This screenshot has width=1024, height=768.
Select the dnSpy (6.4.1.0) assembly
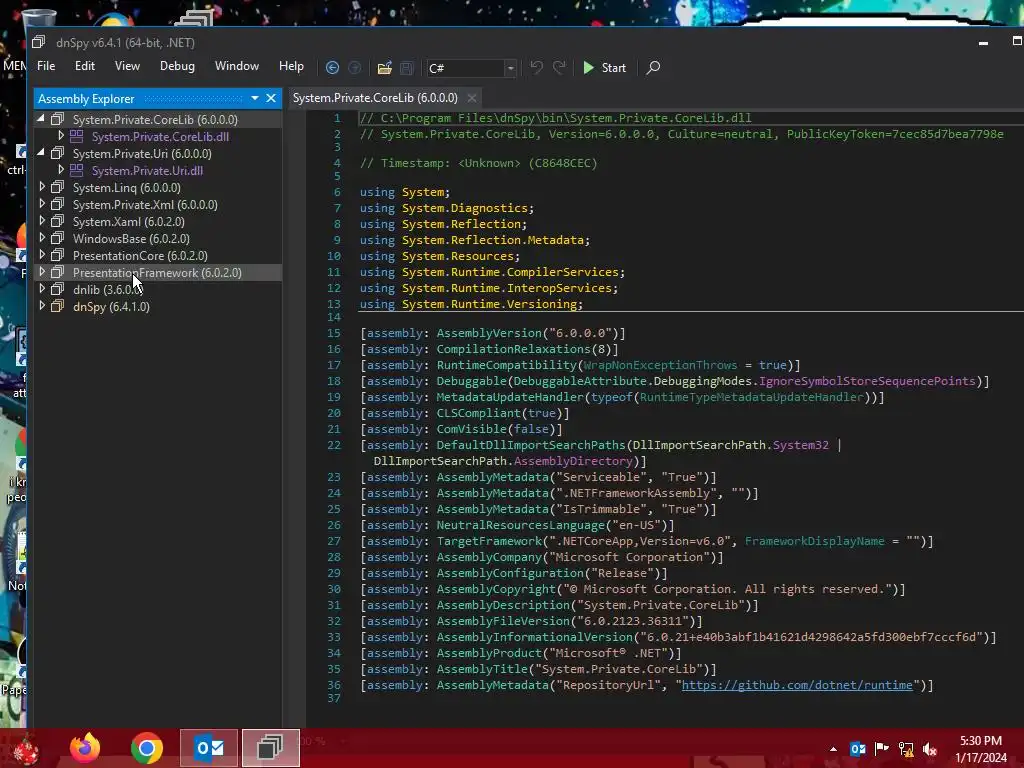tap(111, 306)
